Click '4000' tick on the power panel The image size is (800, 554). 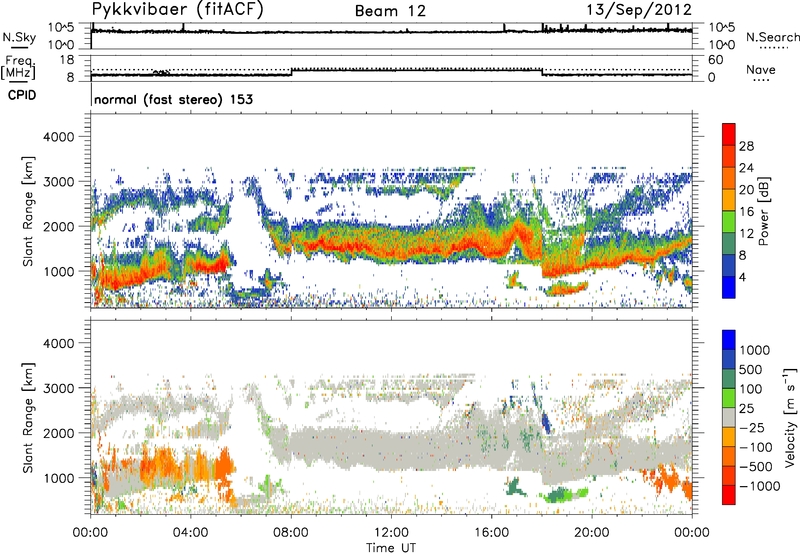(58, 137)
